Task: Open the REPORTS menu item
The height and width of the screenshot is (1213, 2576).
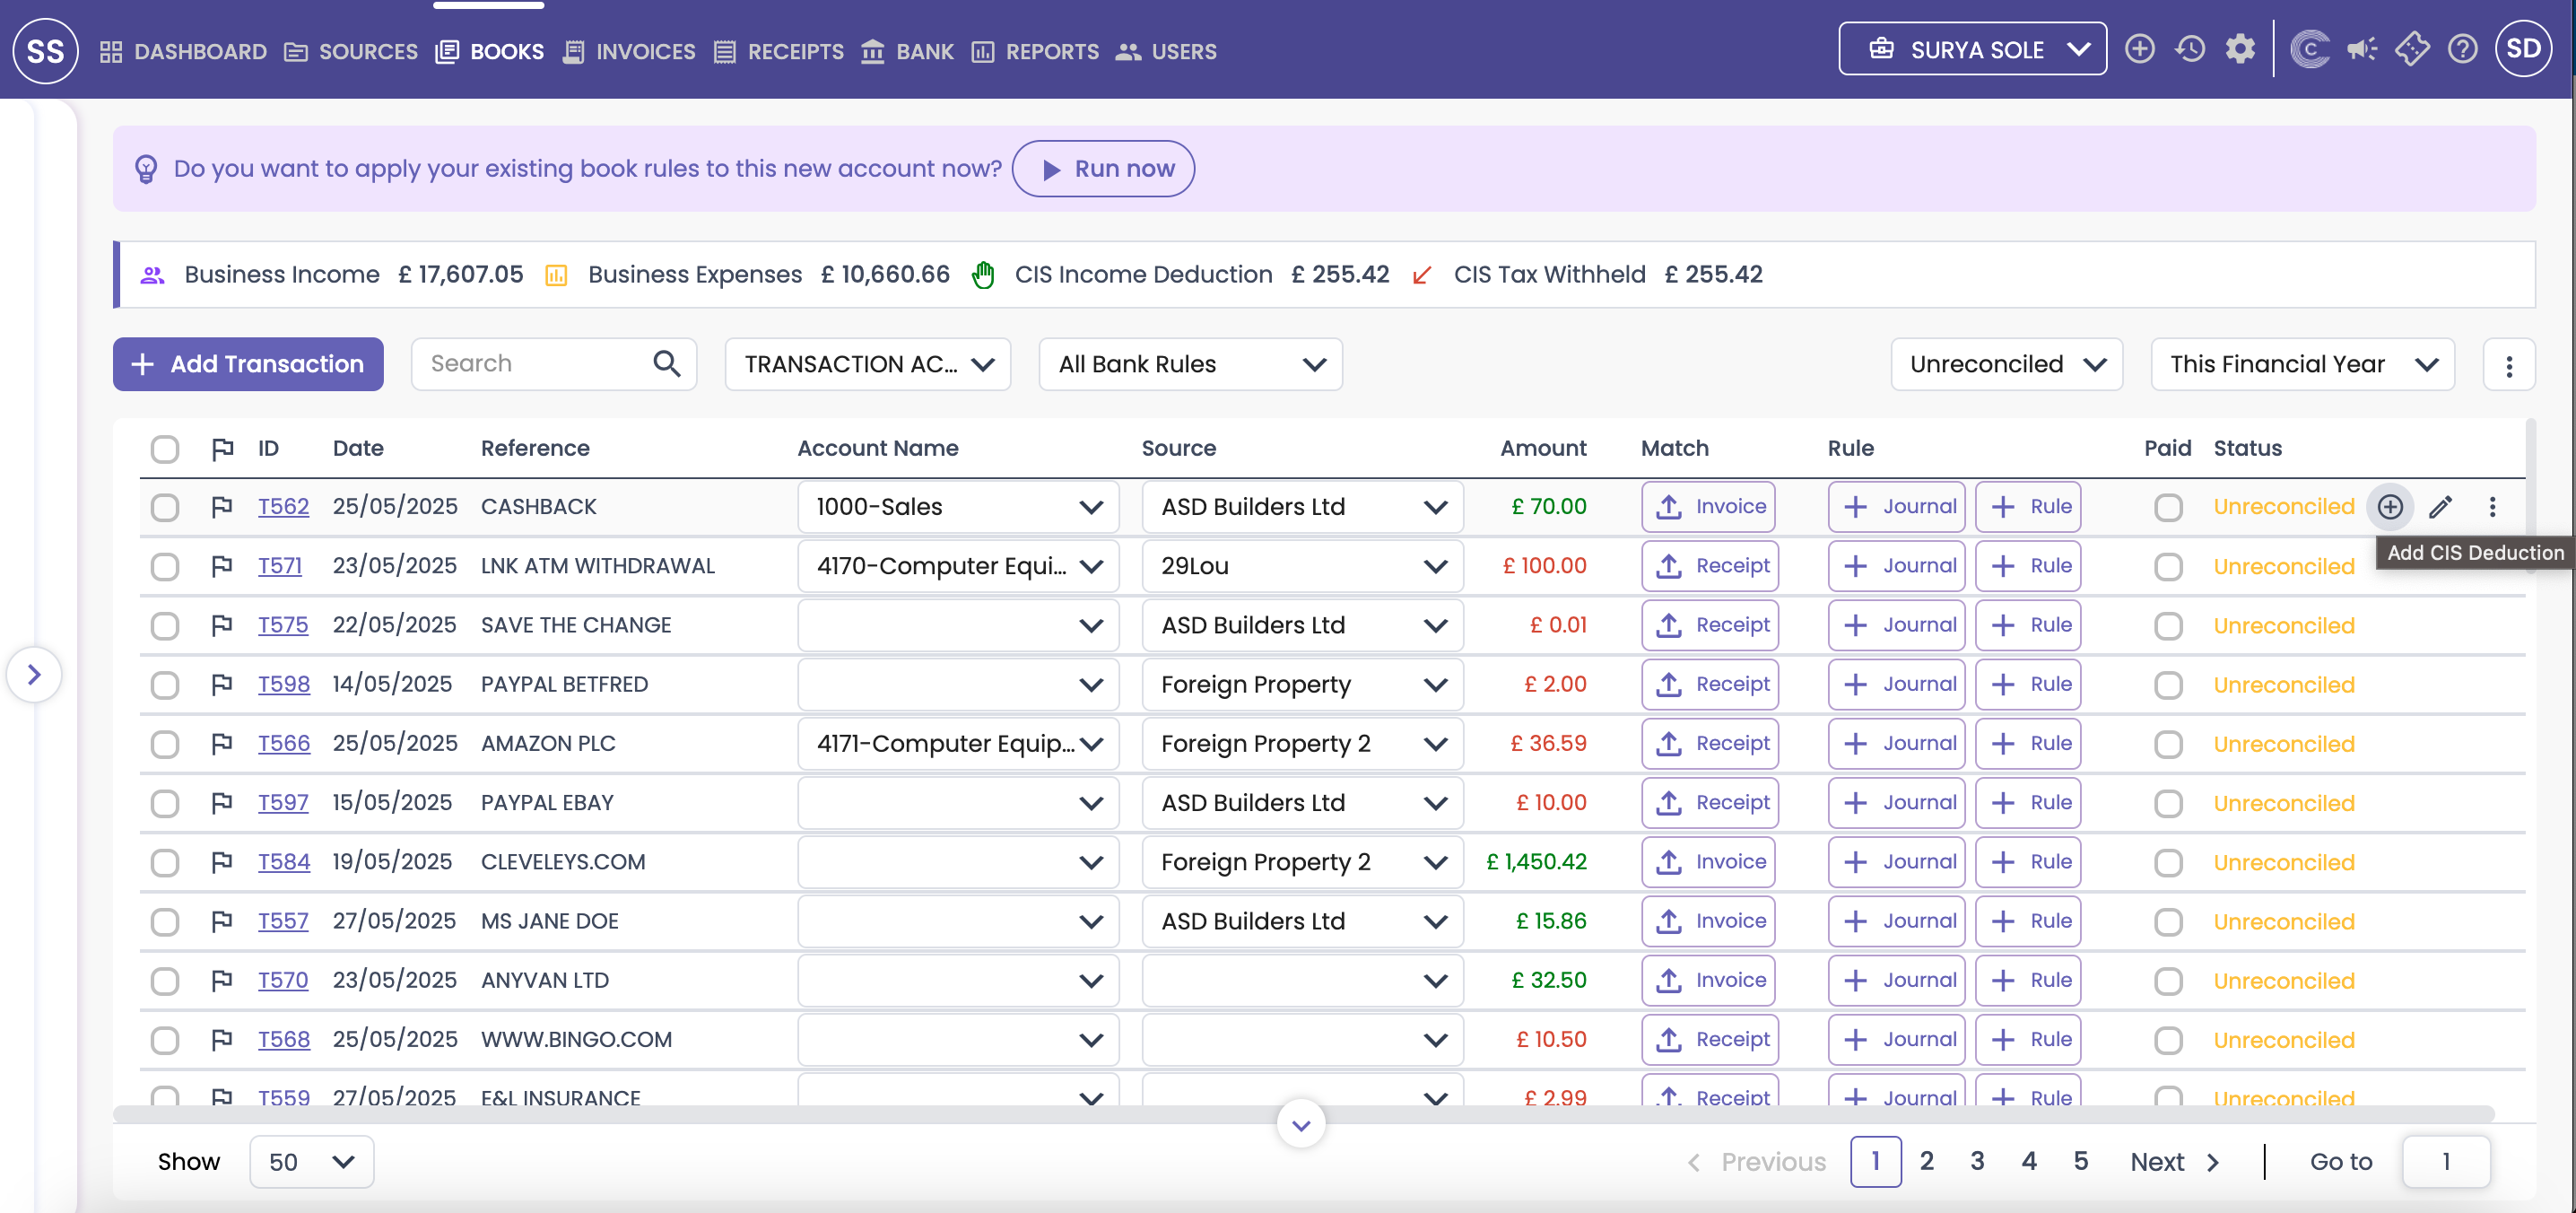Action: point(1035,51)
